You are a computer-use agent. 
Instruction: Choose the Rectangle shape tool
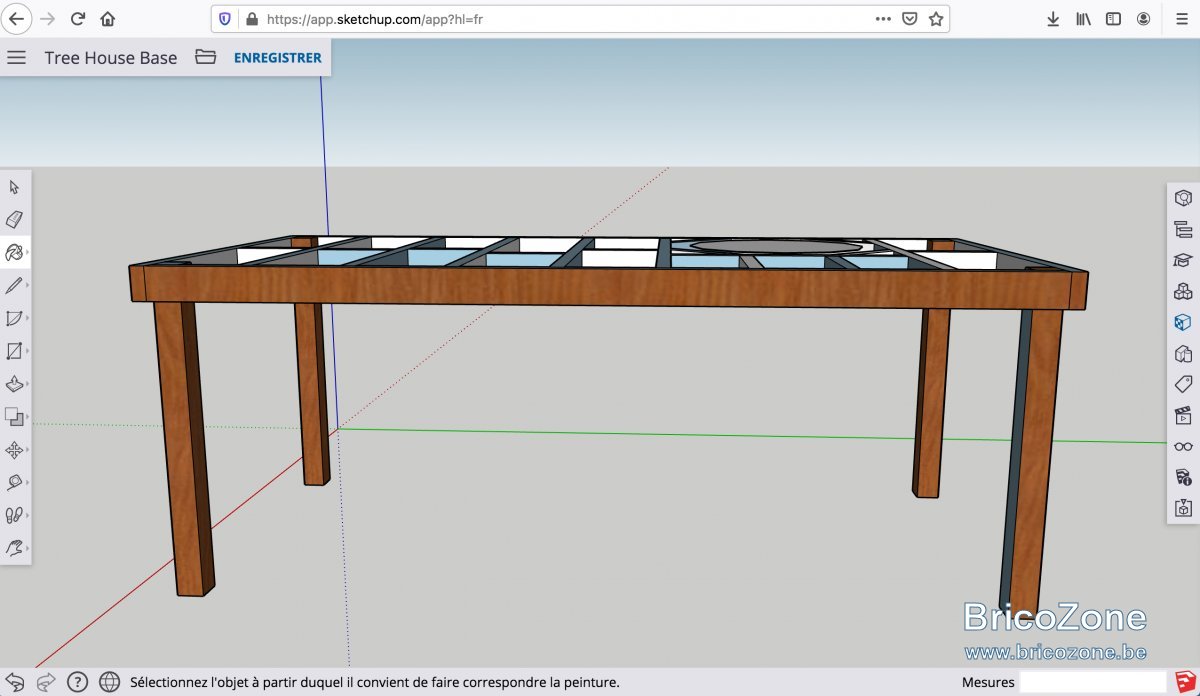tap(14, 351)
